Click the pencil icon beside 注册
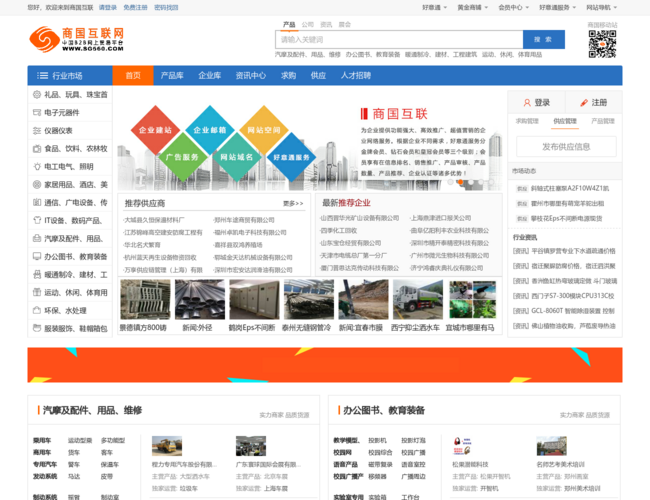 584,102
